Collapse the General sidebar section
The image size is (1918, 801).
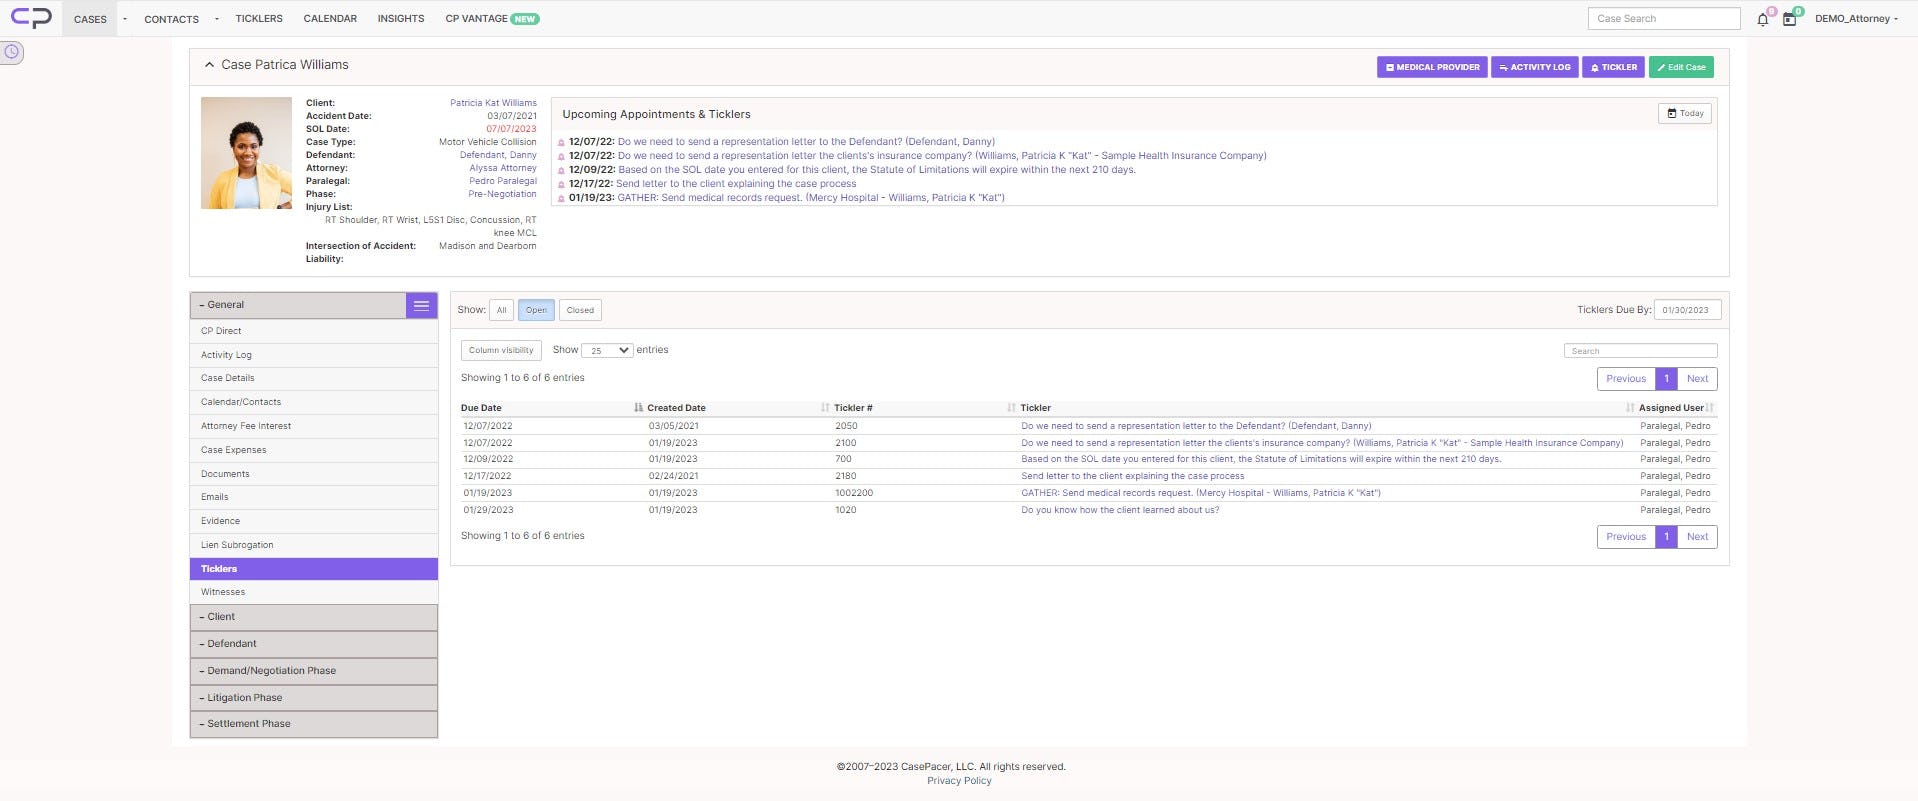tap(298, 305)
